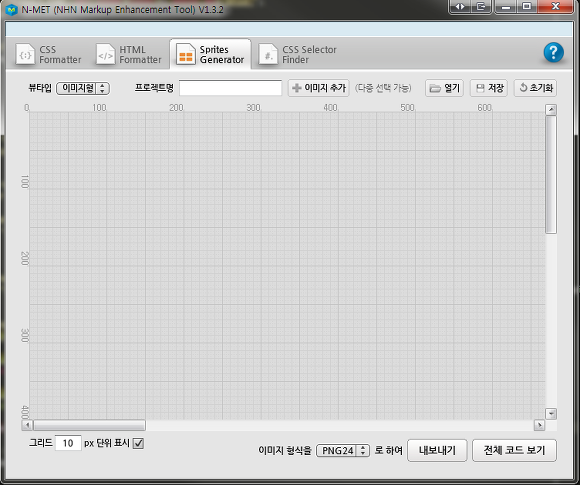Open the CSS Selector Finder tab

(298, 55)
